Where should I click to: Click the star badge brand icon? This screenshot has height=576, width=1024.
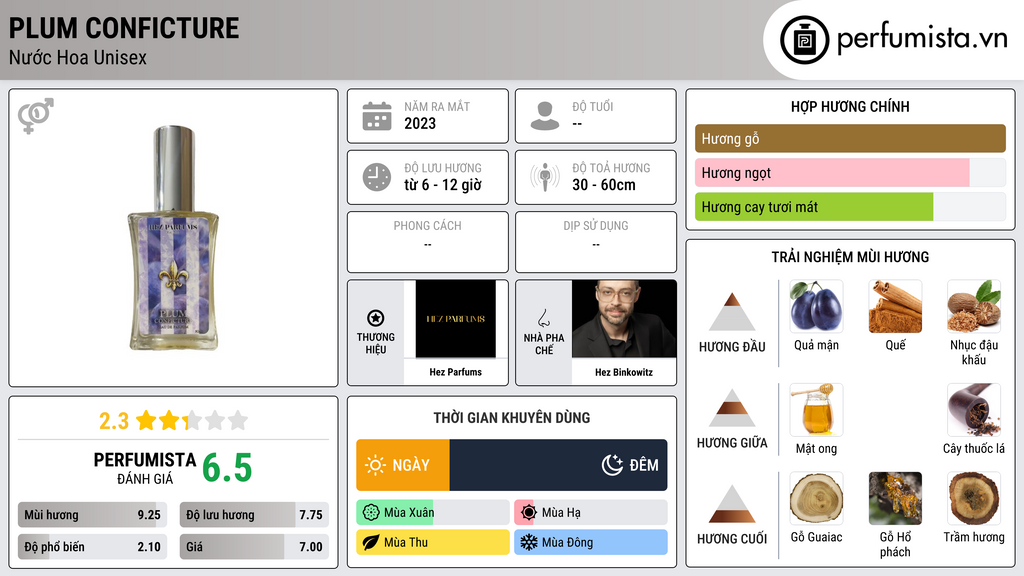(376, 318)
